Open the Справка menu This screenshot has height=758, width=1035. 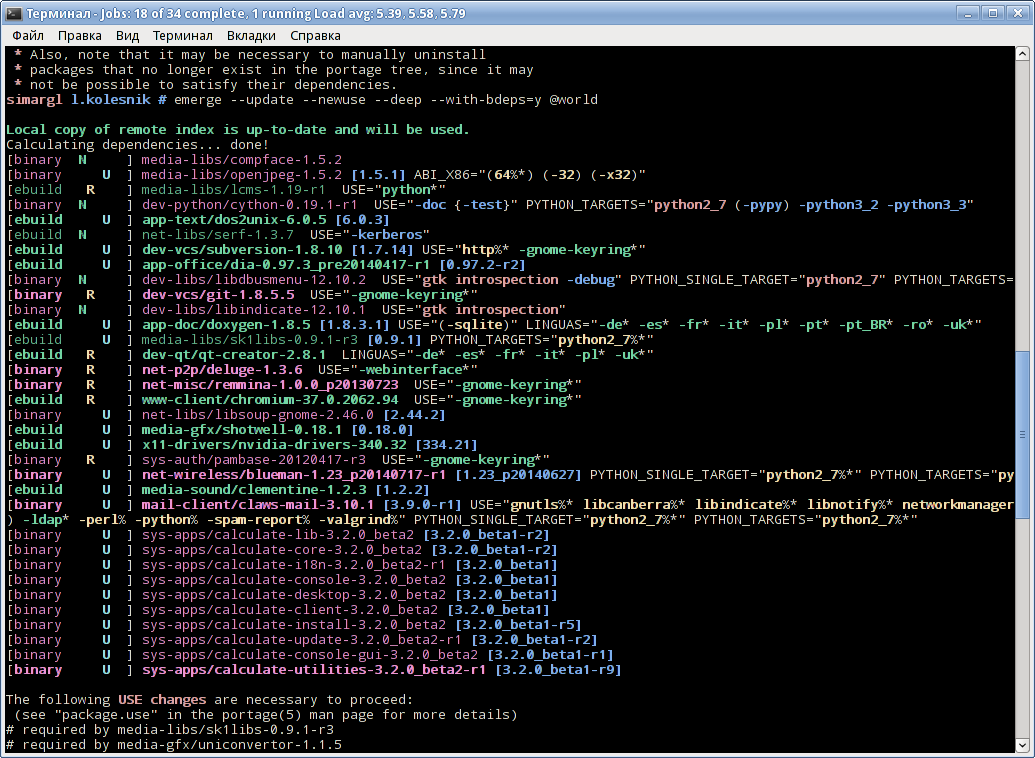tap(316, 36)
